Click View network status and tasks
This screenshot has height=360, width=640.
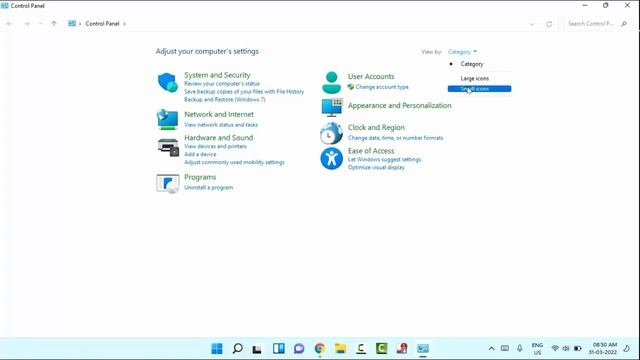click(221, 125)
